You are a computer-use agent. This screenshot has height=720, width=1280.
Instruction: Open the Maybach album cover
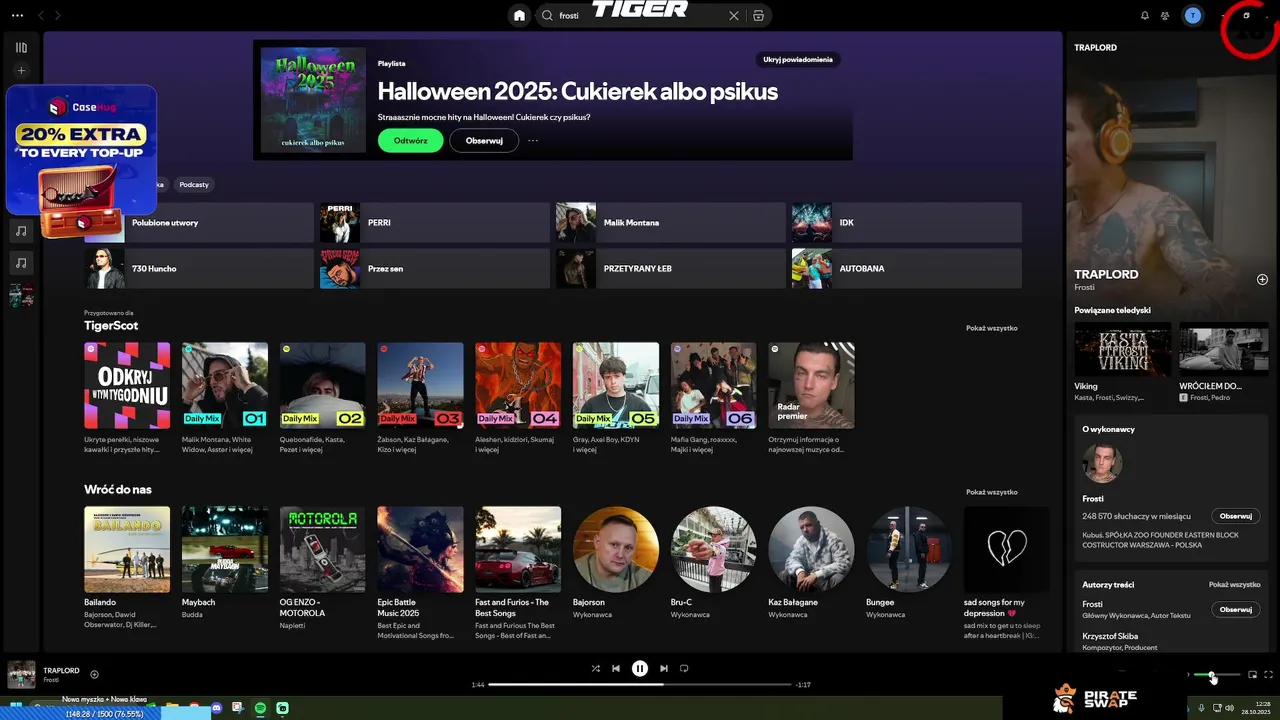tap(225, 549)
